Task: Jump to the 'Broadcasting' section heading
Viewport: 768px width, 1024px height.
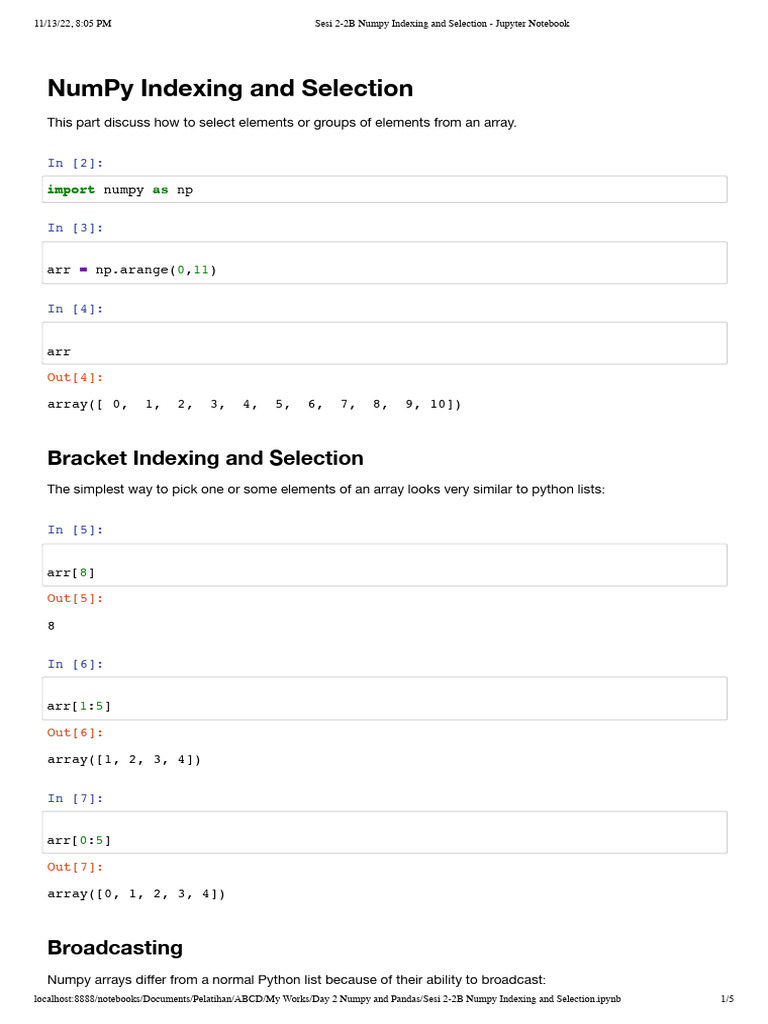Action: point(115,947)
